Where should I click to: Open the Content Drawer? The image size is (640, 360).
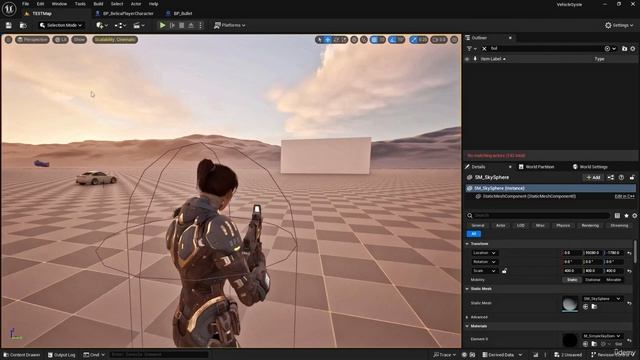(x=22, y=355)
